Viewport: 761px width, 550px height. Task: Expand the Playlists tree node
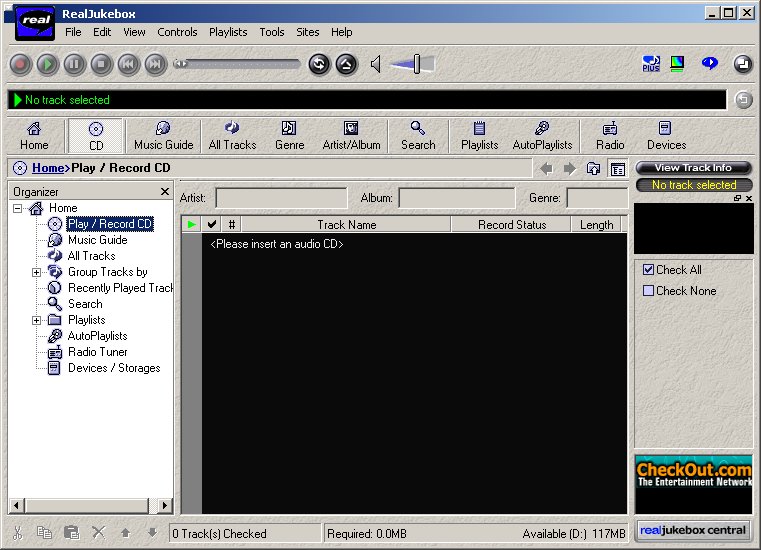click(37, 320)
